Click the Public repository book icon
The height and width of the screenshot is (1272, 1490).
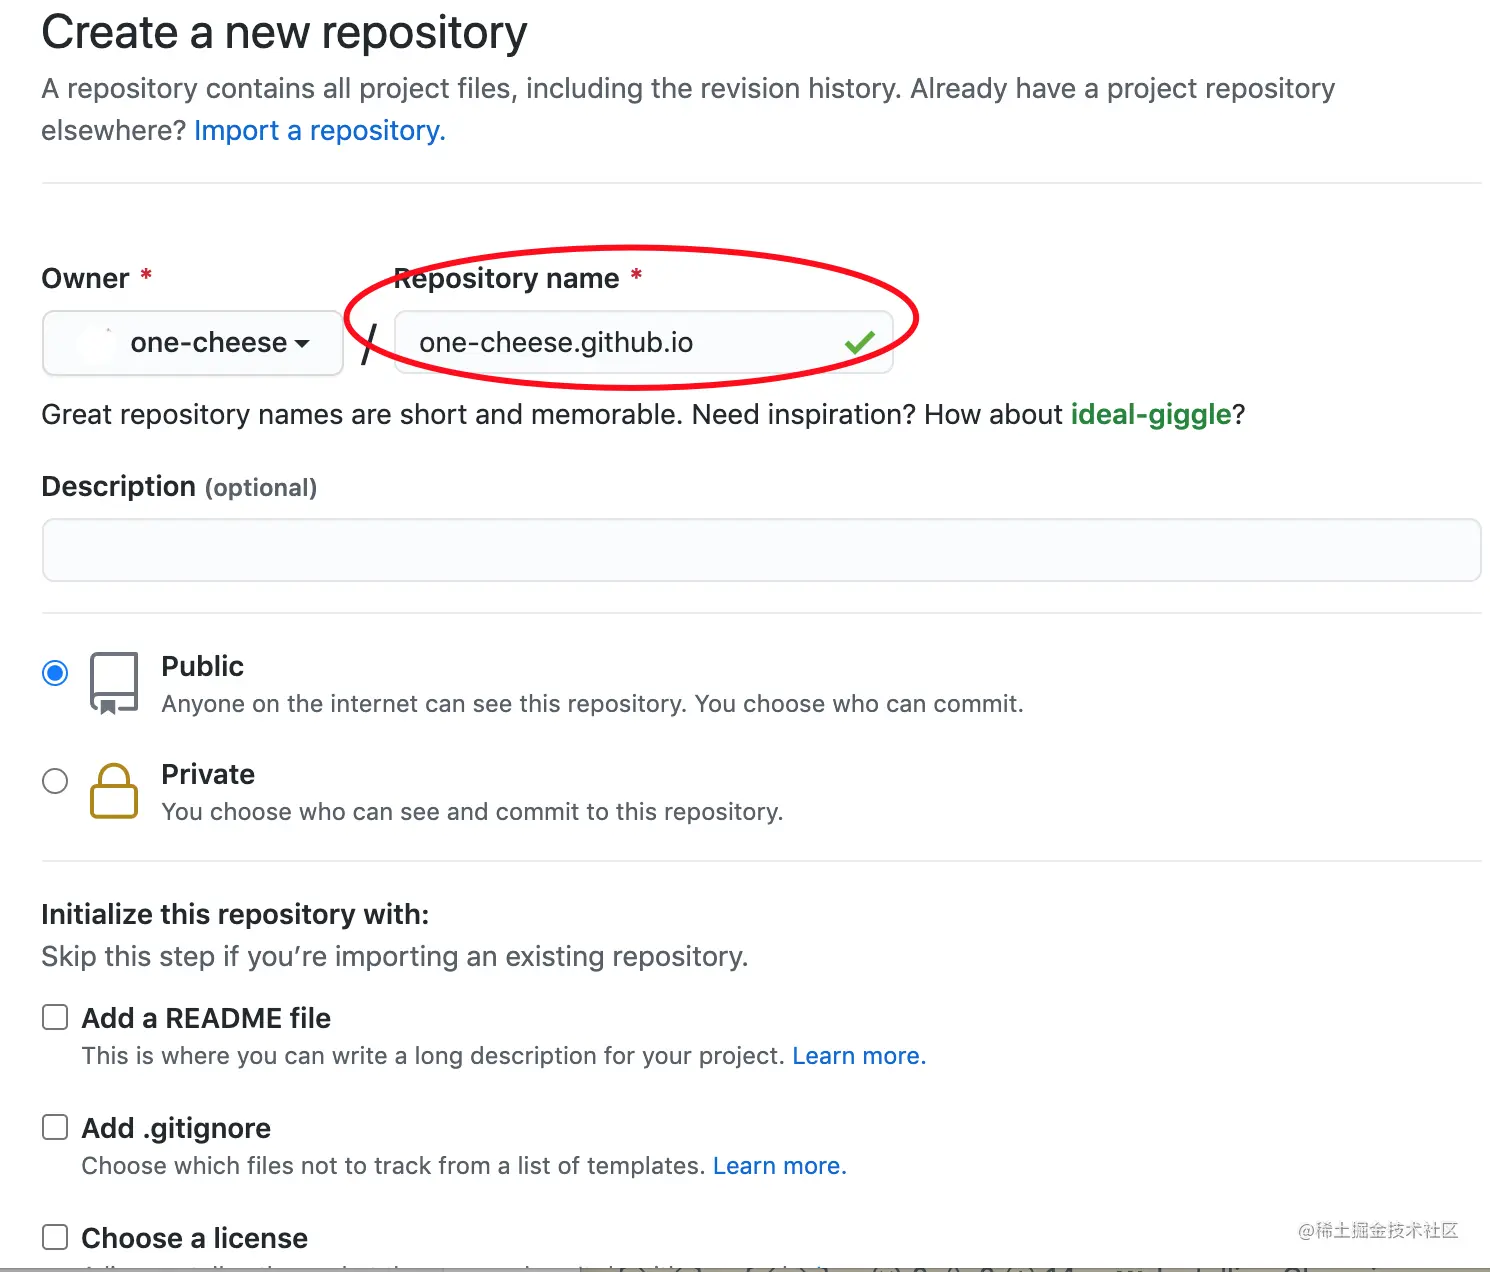(114, 683)
